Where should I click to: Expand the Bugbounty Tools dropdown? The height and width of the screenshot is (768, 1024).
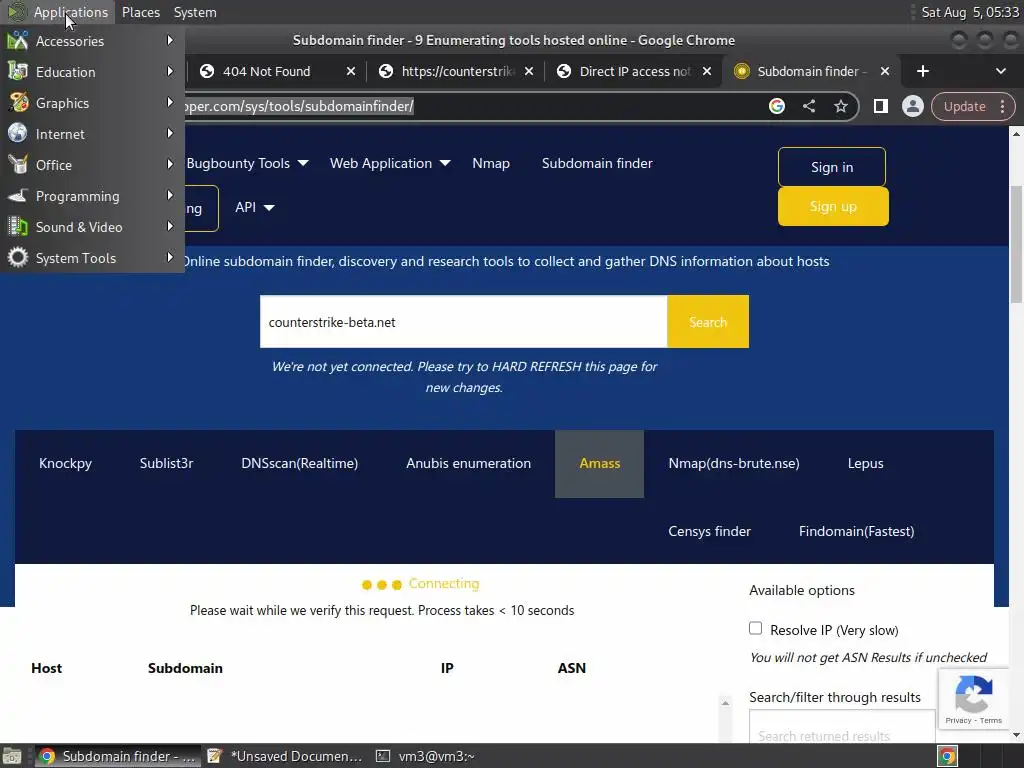pyautogui.click(x=248, y=163)
